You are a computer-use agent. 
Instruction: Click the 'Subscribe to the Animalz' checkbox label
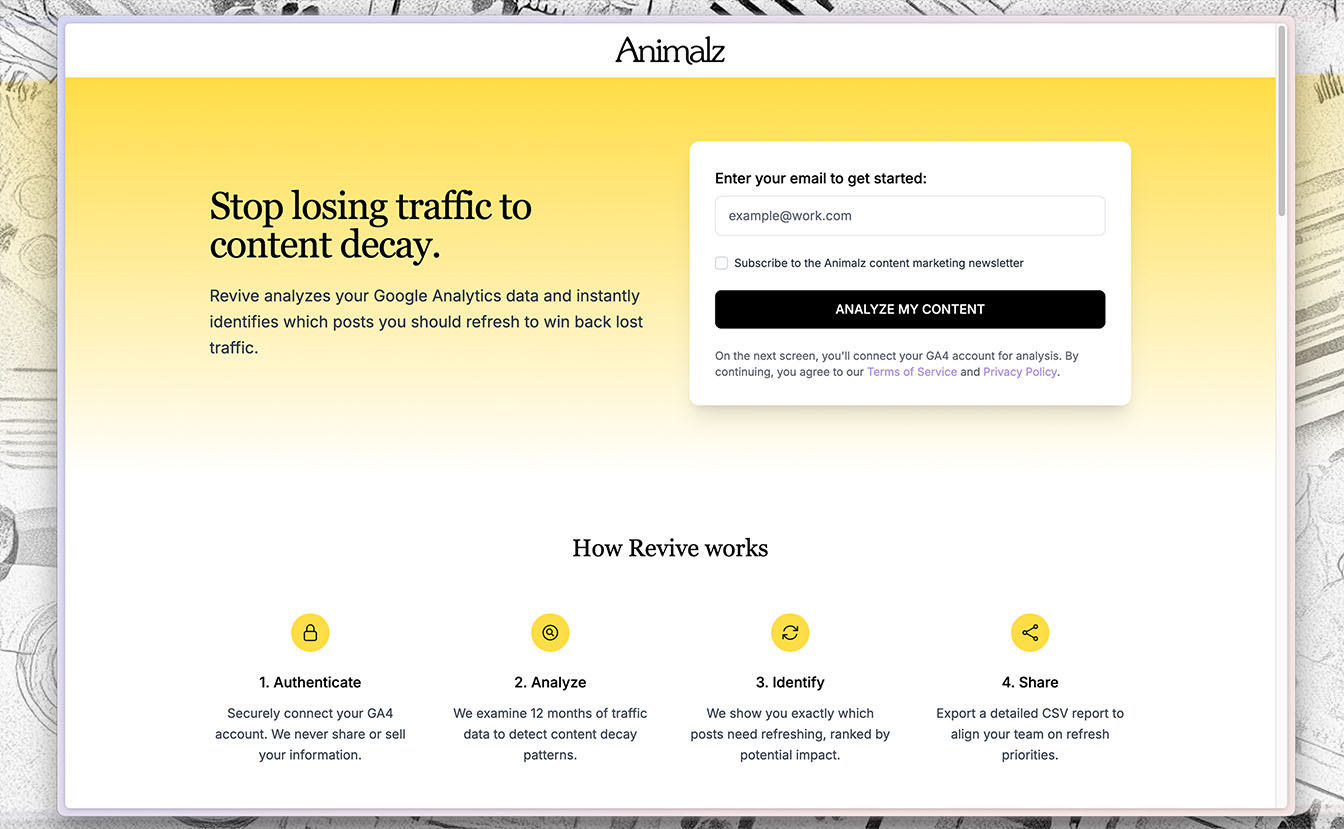(x=878, y=263)
